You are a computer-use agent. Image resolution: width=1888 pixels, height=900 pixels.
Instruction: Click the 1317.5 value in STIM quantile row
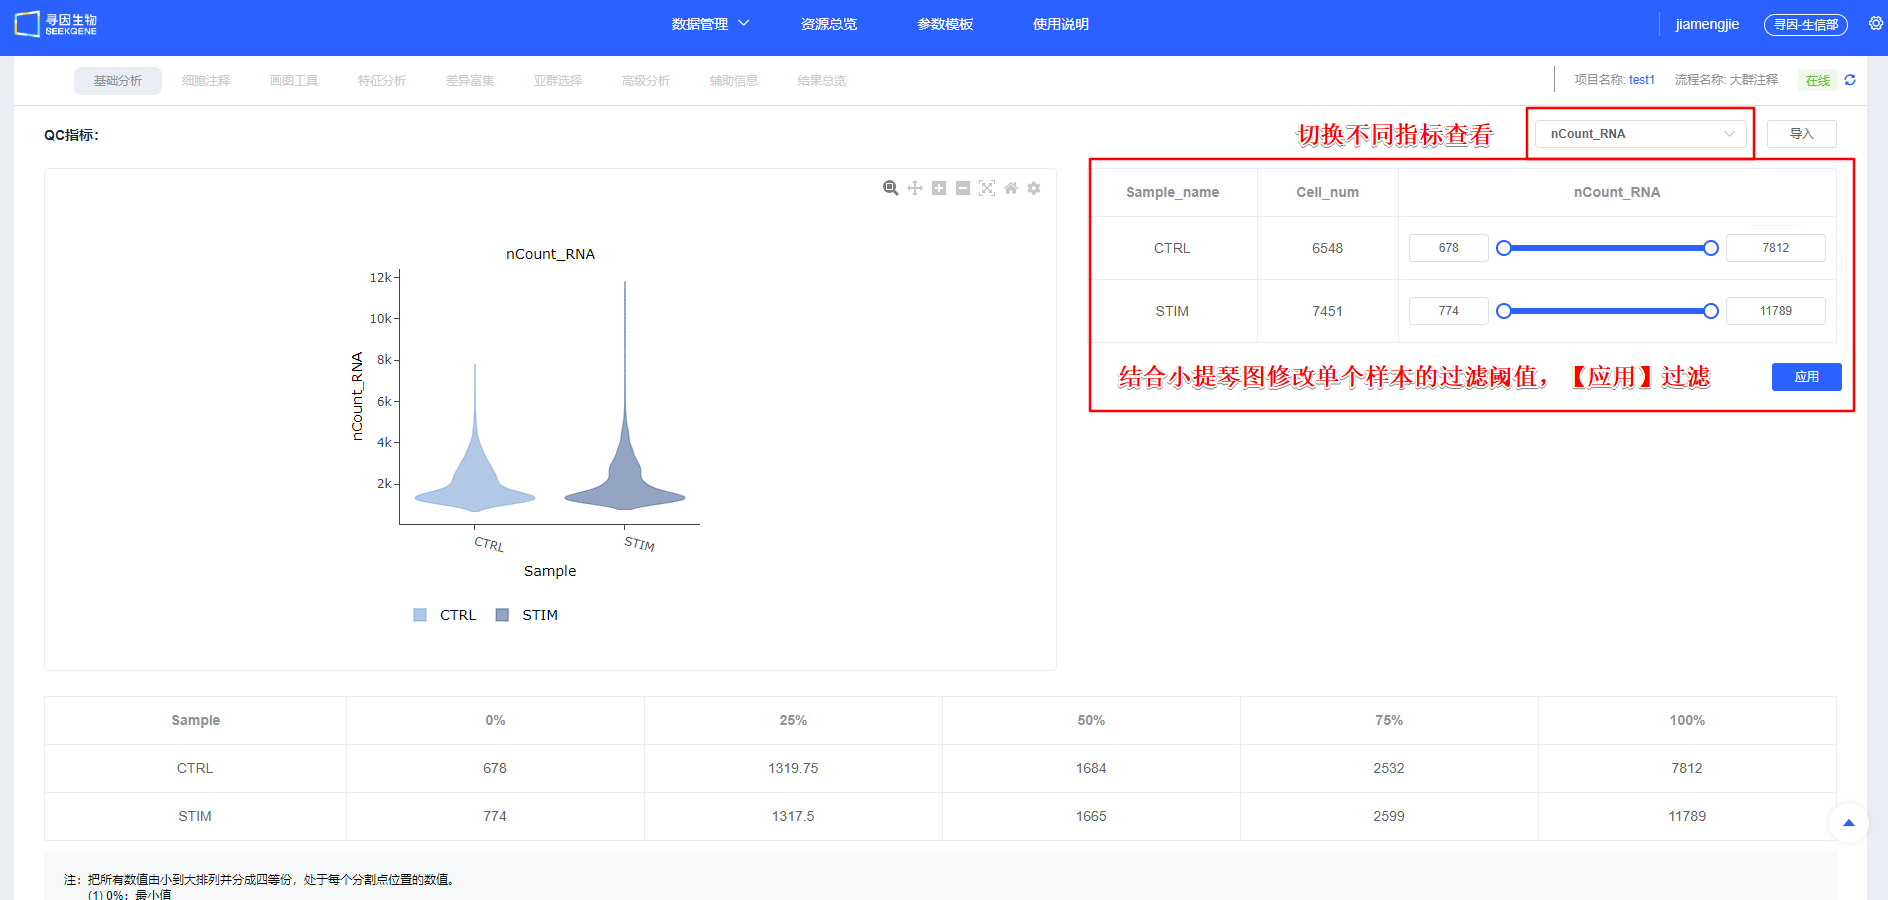click(x=793, y=816)
